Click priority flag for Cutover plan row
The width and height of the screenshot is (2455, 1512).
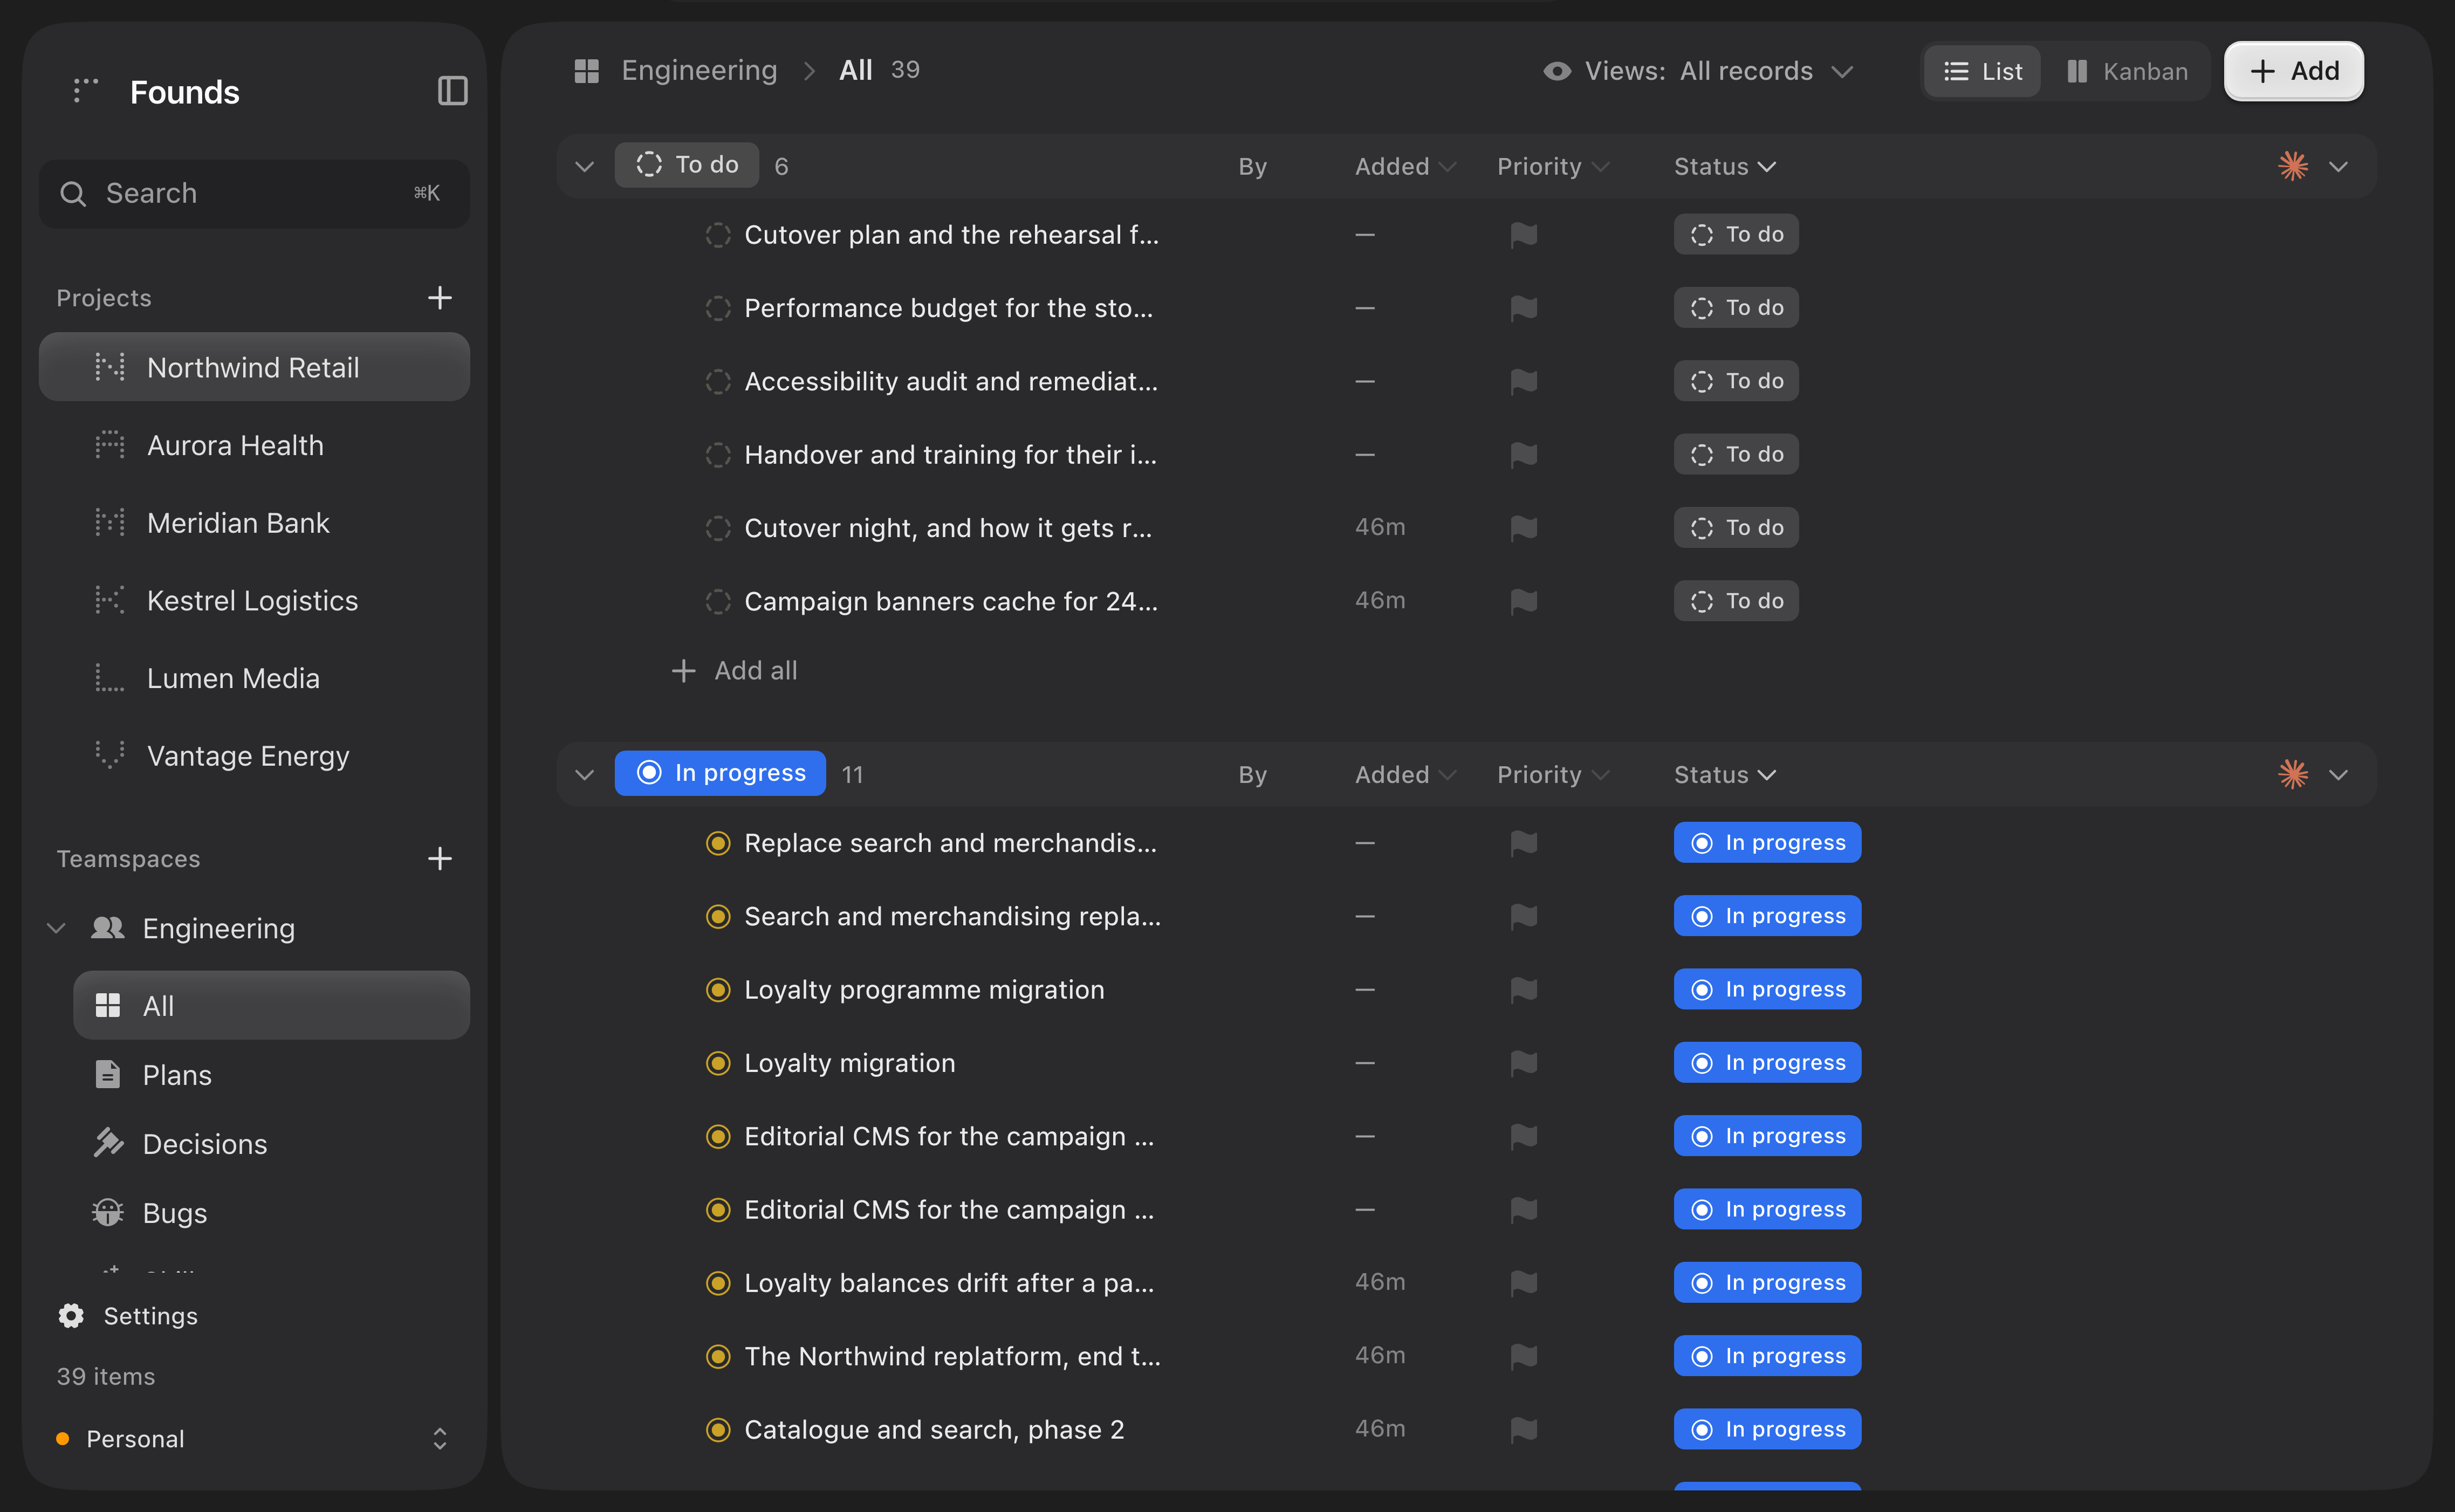coord(1524,235)
